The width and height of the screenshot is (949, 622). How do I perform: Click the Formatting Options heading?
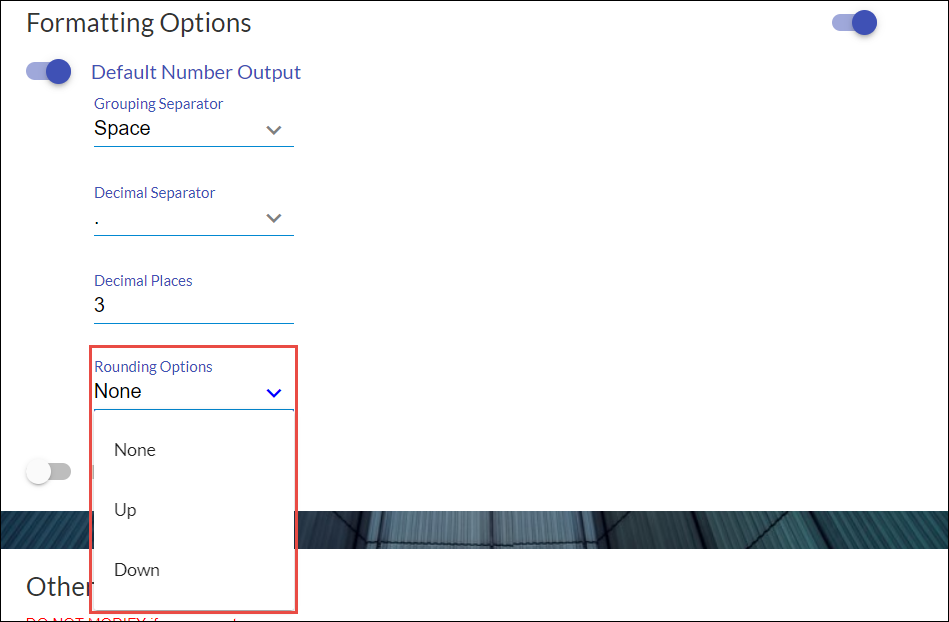pos(139,22)
